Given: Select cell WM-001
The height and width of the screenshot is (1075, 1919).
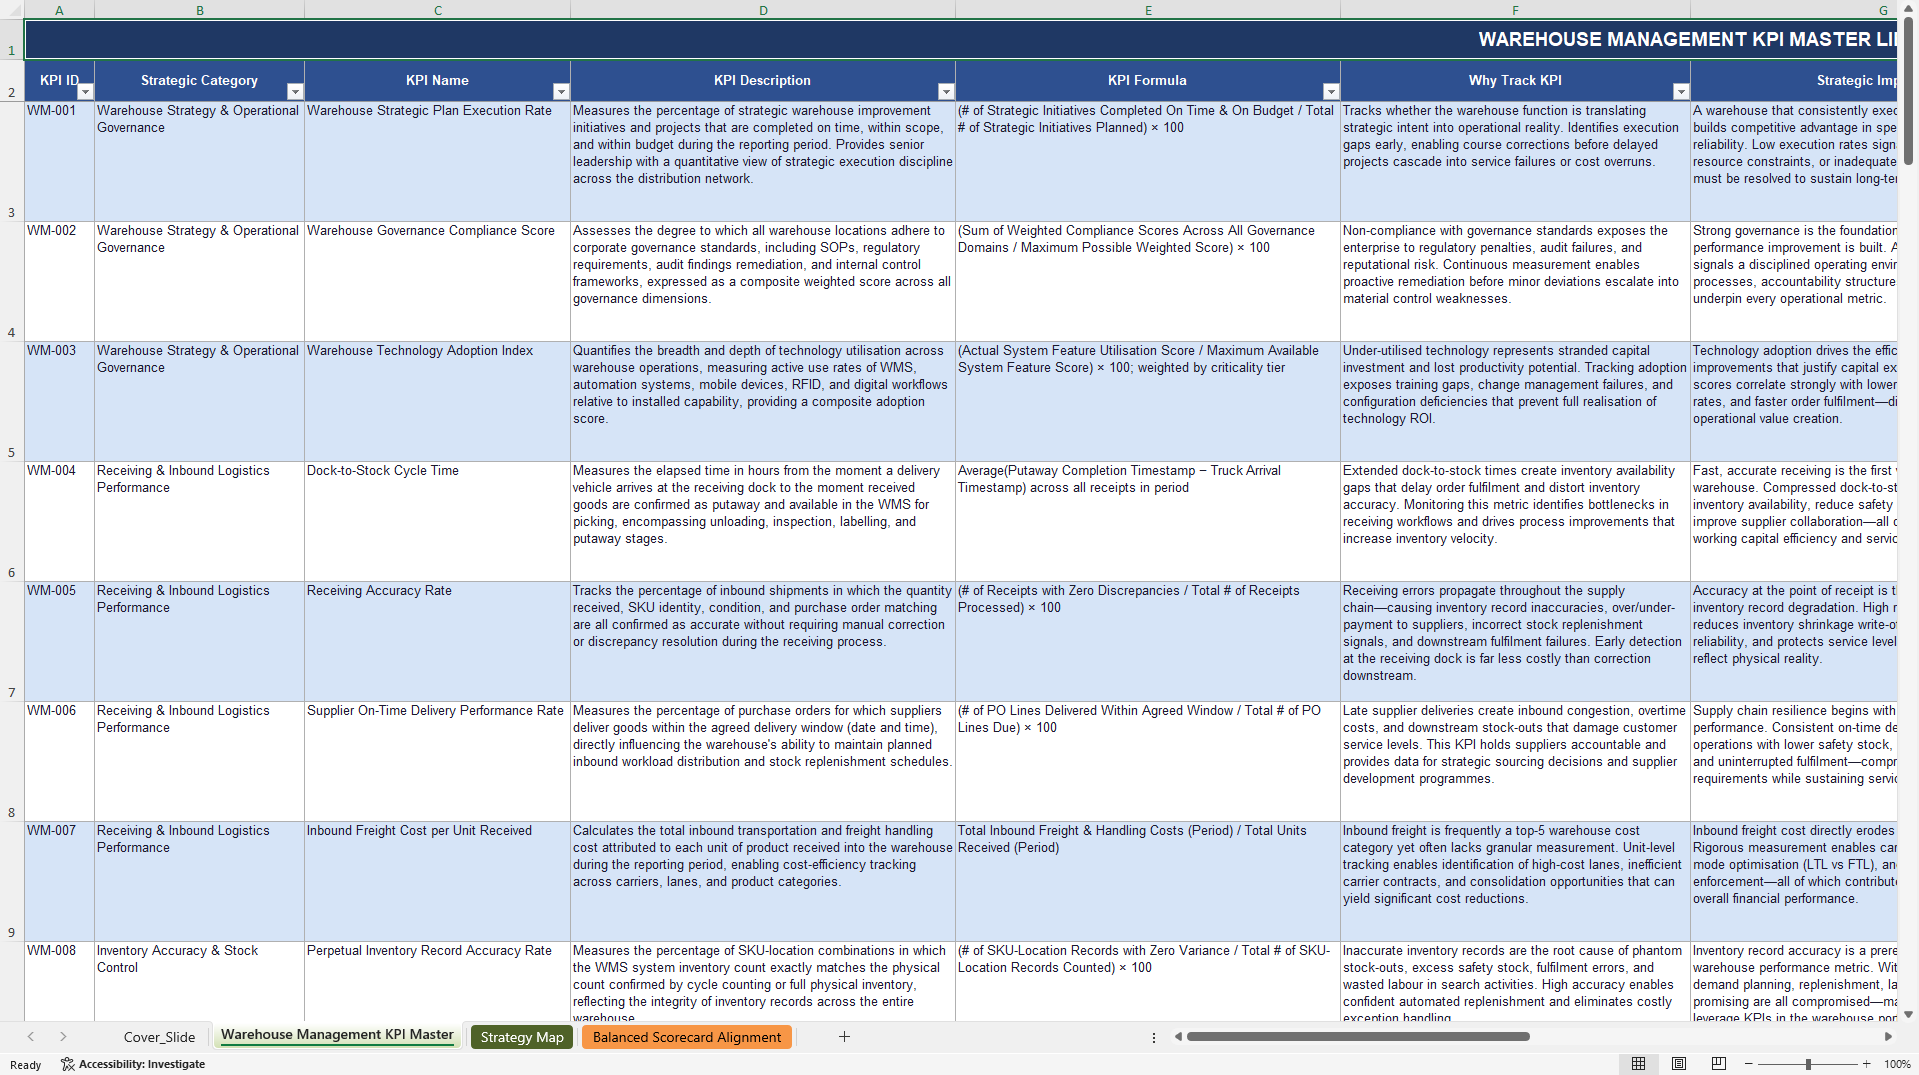Looking at the screenshot, I should click(x=59, y=161).
